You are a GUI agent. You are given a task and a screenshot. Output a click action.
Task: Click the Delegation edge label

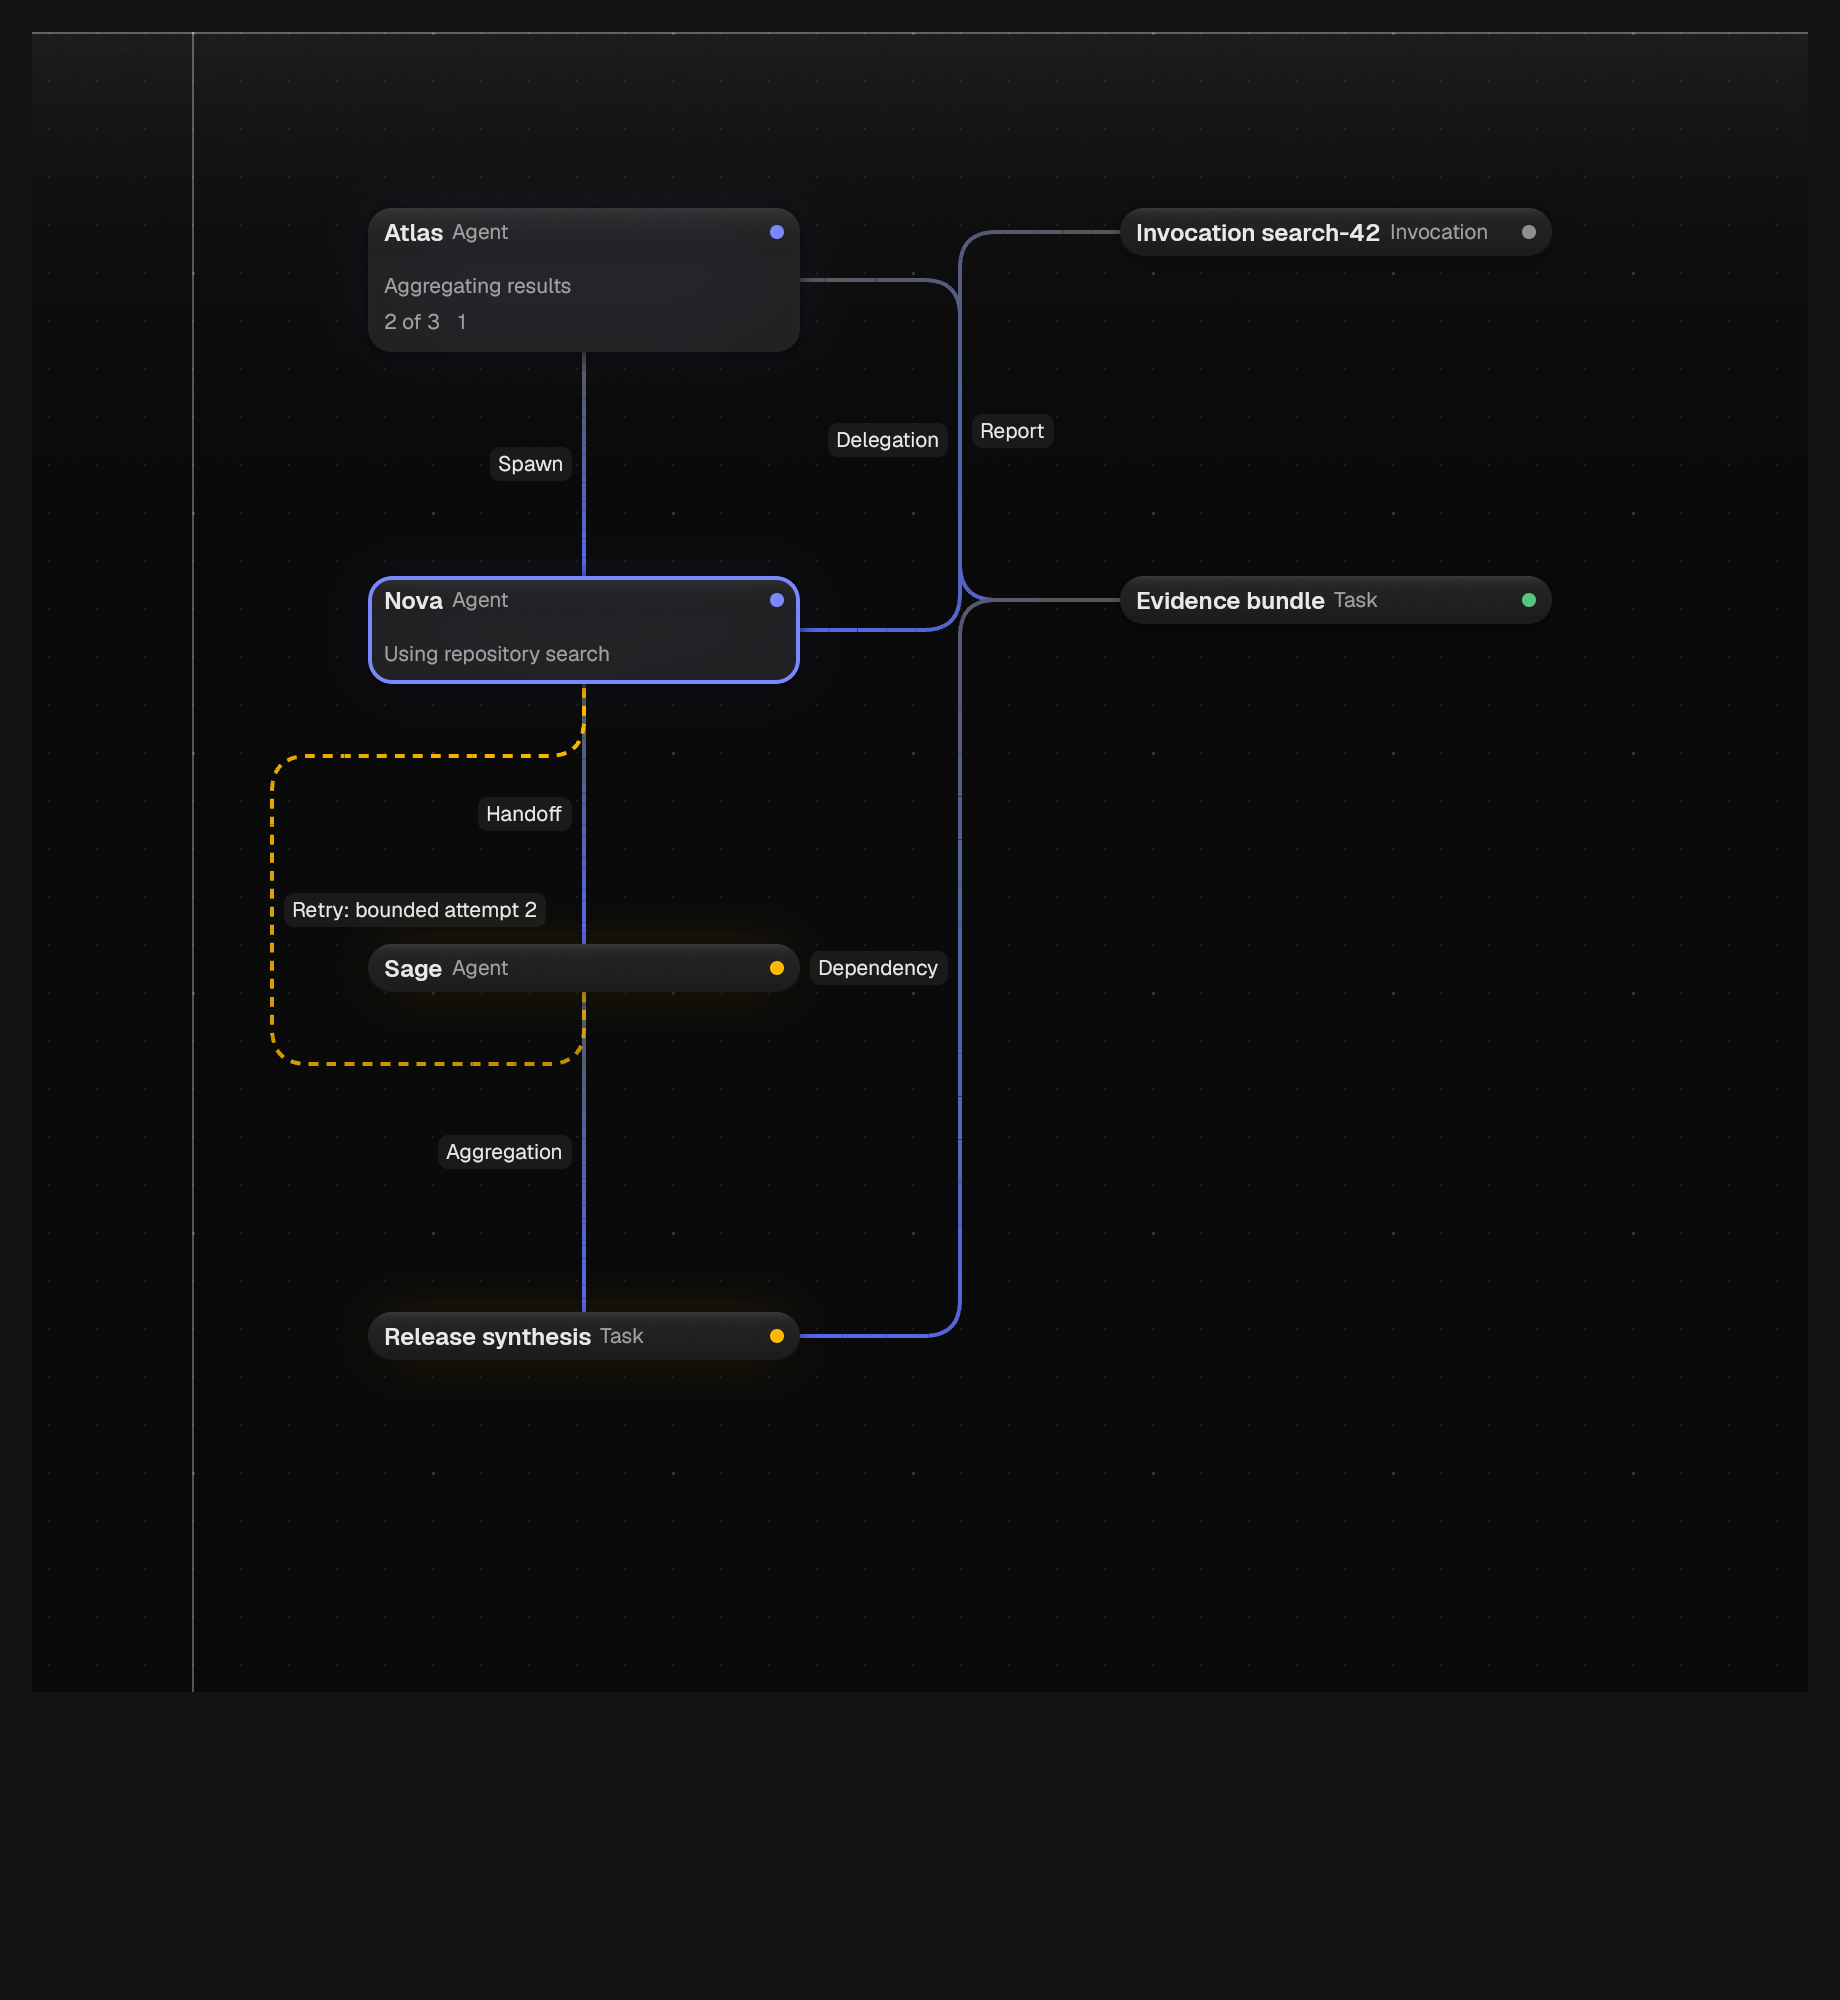click(x=887, y=440)
